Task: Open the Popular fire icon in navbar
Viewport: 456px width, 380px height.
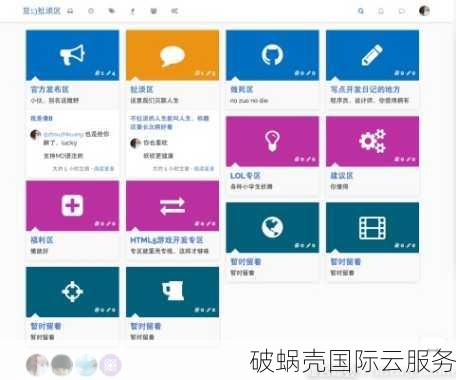Action: (133, 11)
